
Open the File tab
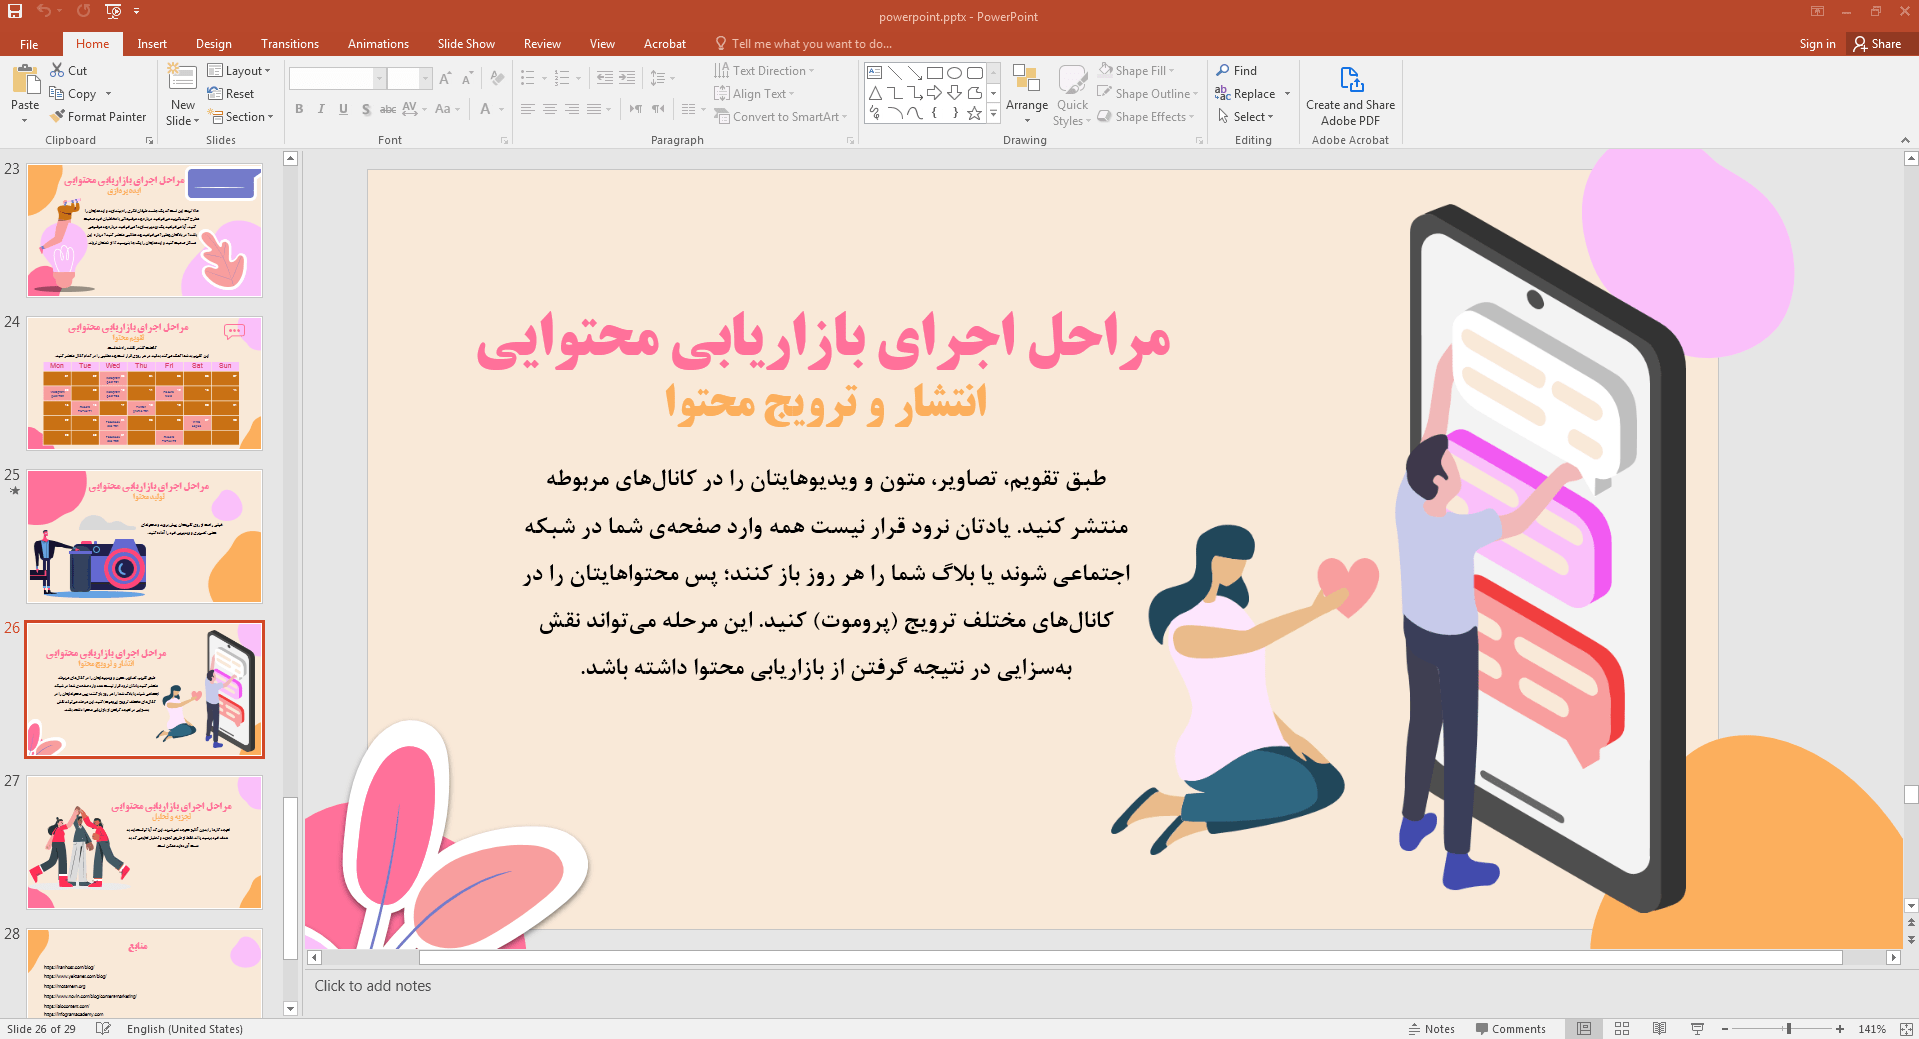click(29, 44)
